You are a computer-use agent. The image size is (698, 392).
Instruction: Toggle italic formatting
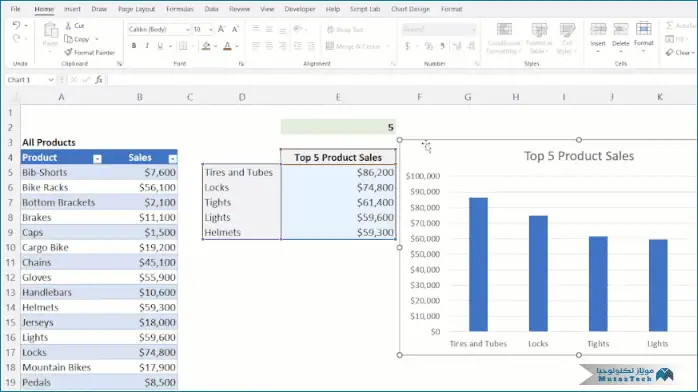pos(147,45)
